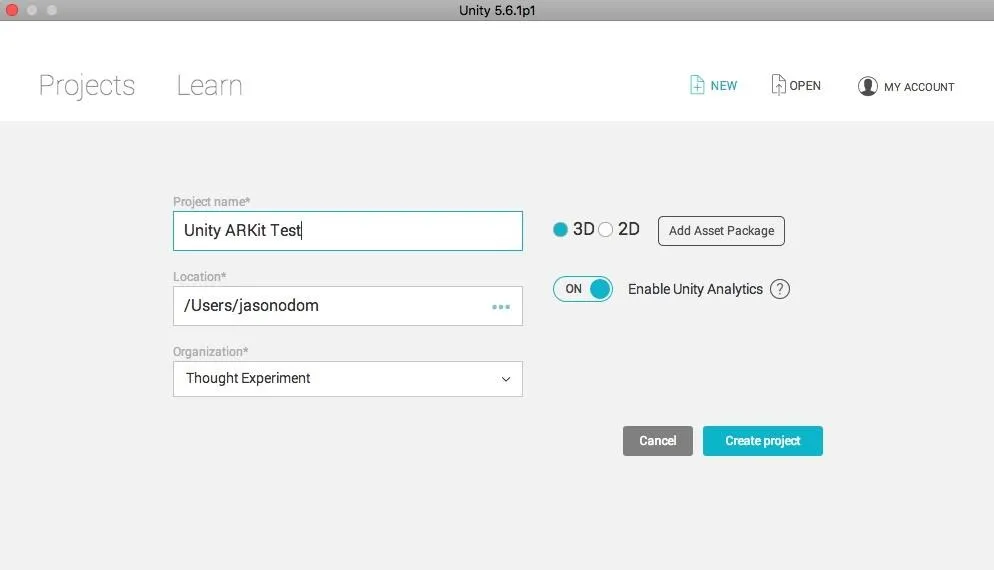This screenshot has width=994, height=570.
Task: Click the OPEN label in header
Action: pos(804,86)
